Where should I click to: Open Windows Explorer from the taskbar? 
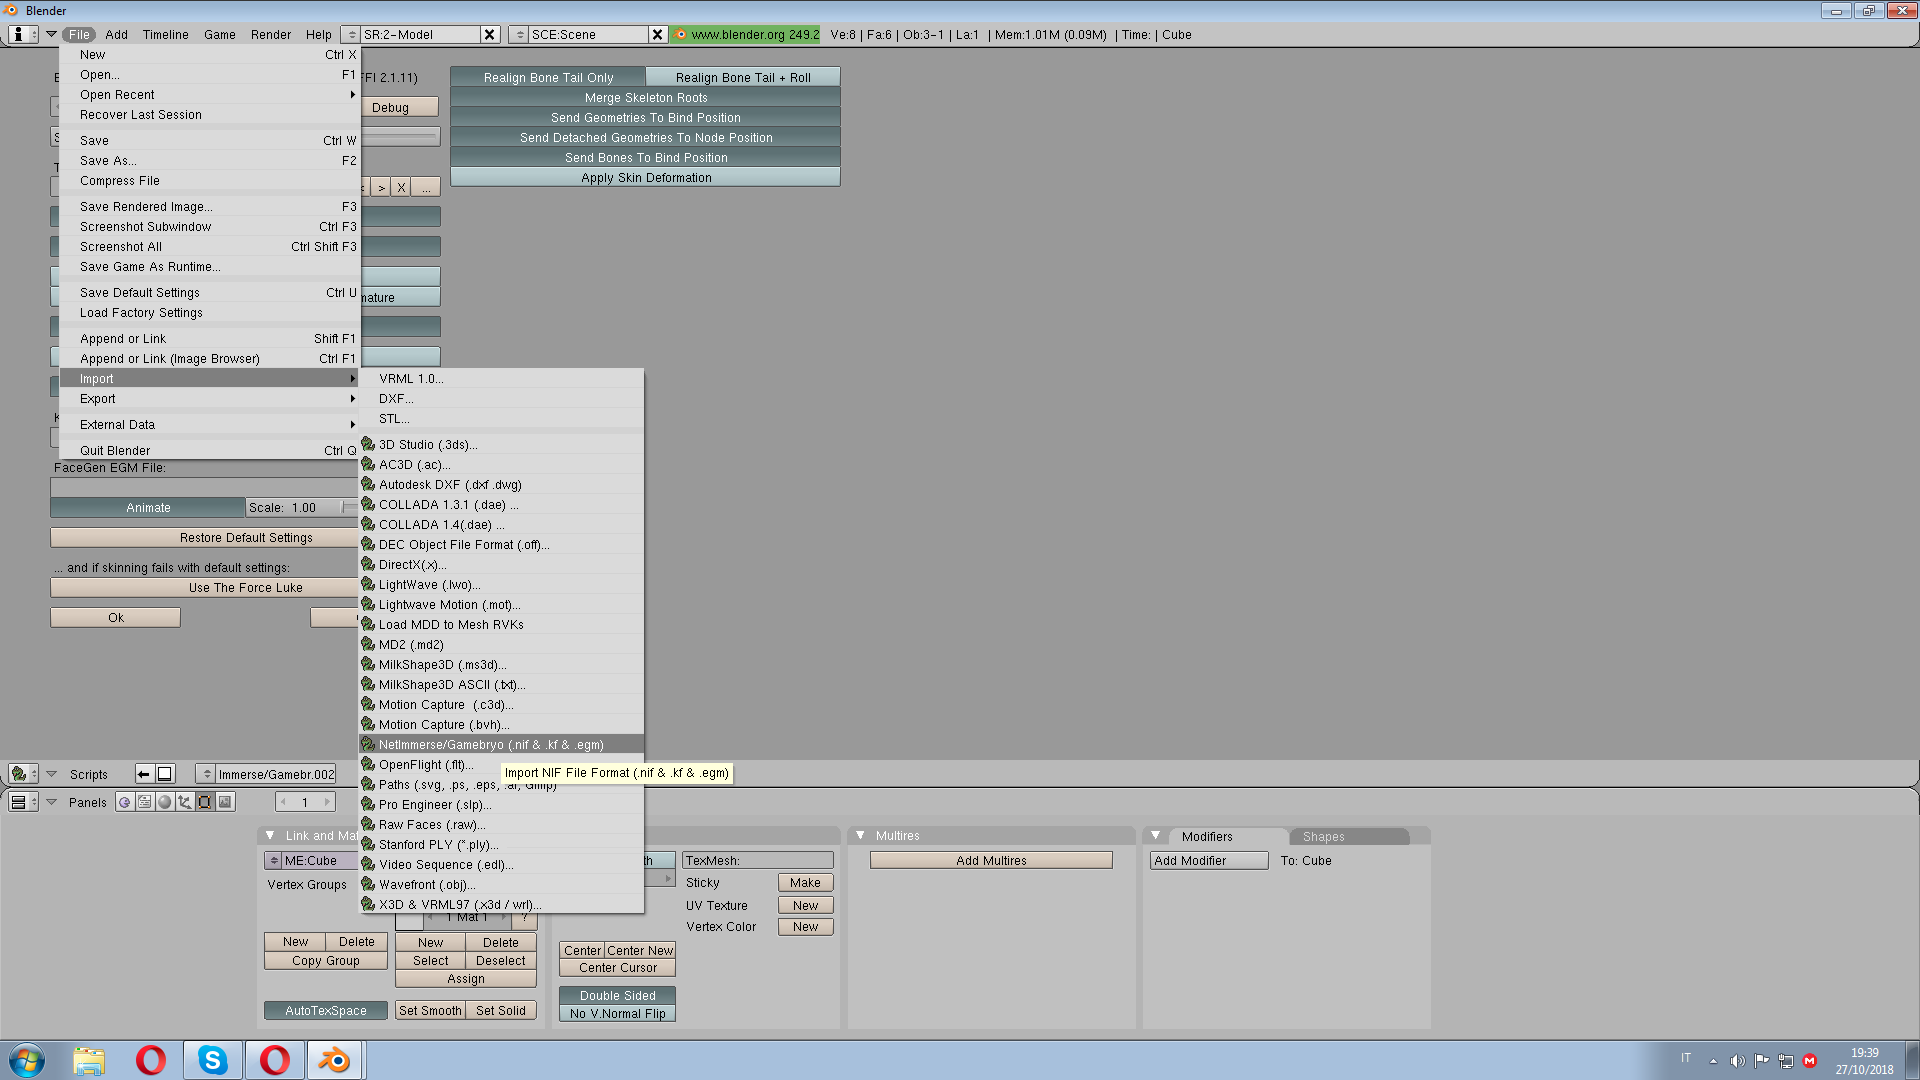point(89,1060)
